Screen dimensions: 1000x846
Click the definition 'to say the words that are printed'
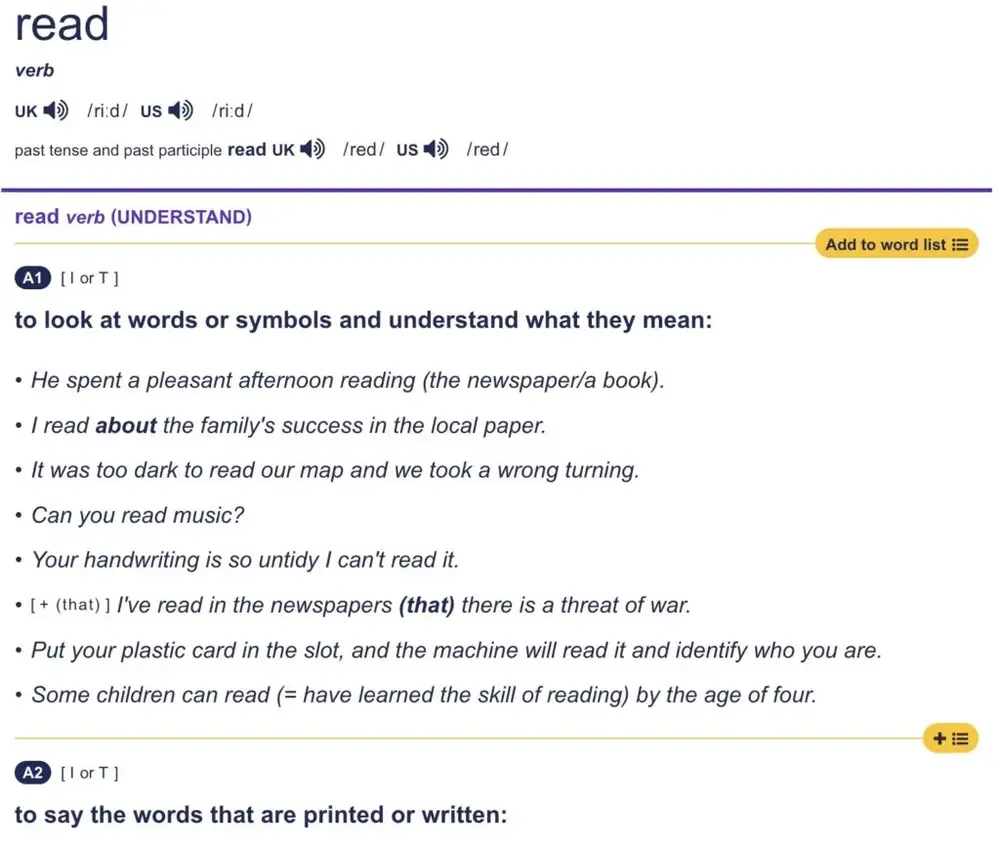click(x=261, y=814)
